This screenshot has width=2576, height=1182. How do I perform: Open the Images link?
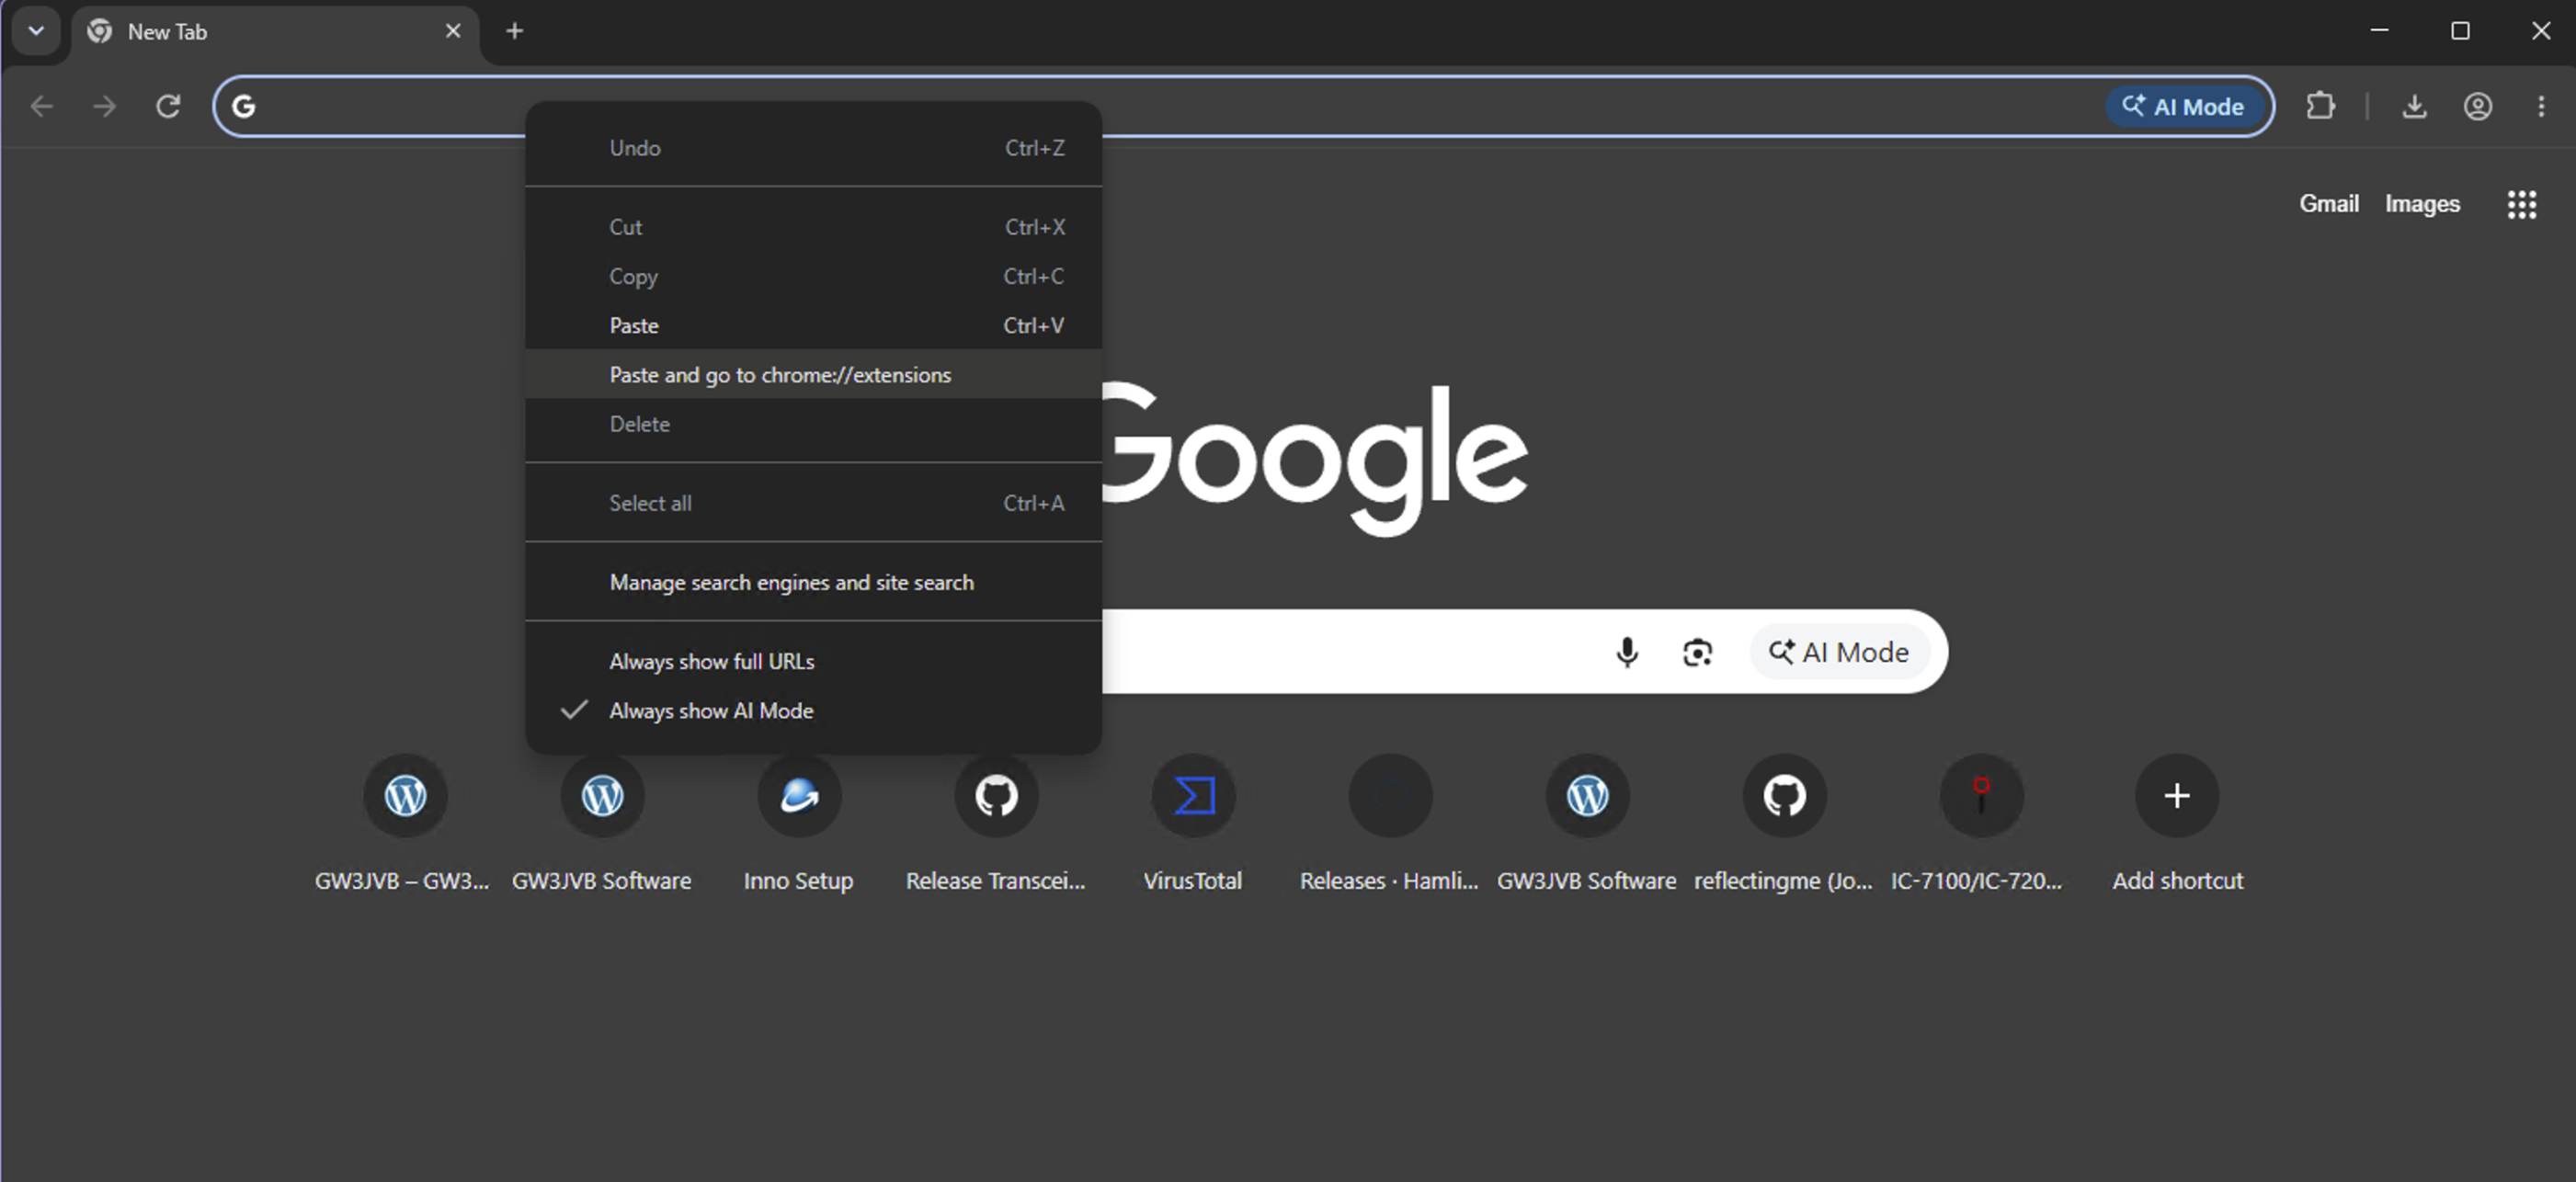(2421, 204)
